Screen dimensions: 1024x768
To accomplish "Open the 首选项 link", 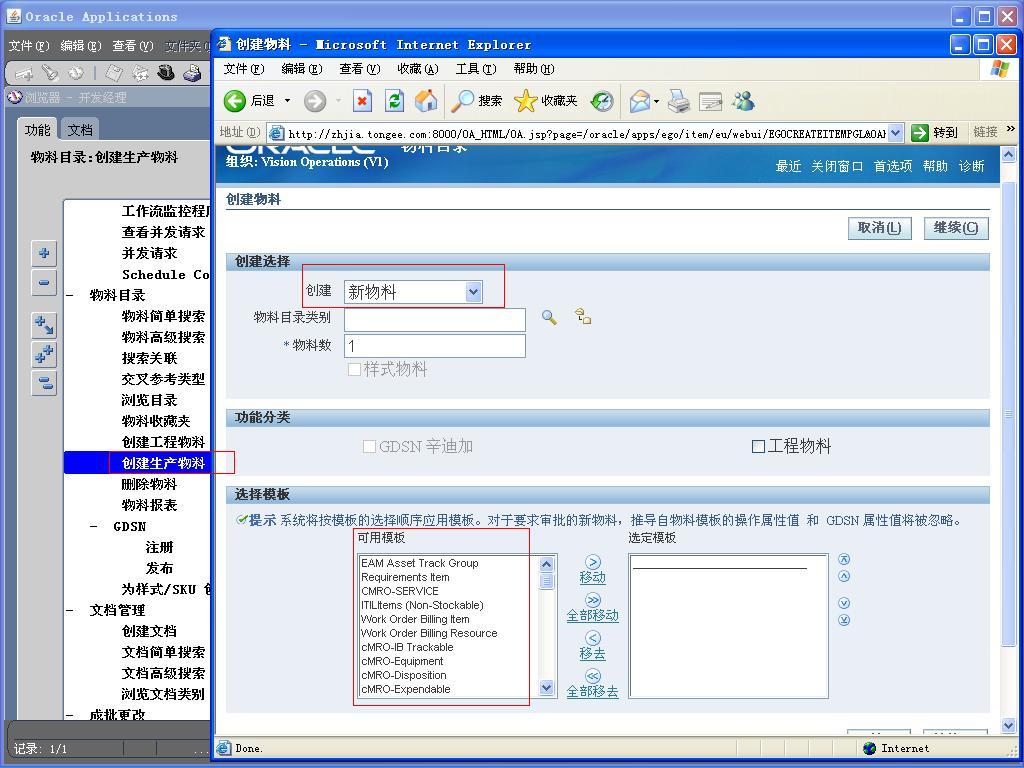I will [893, 167].
